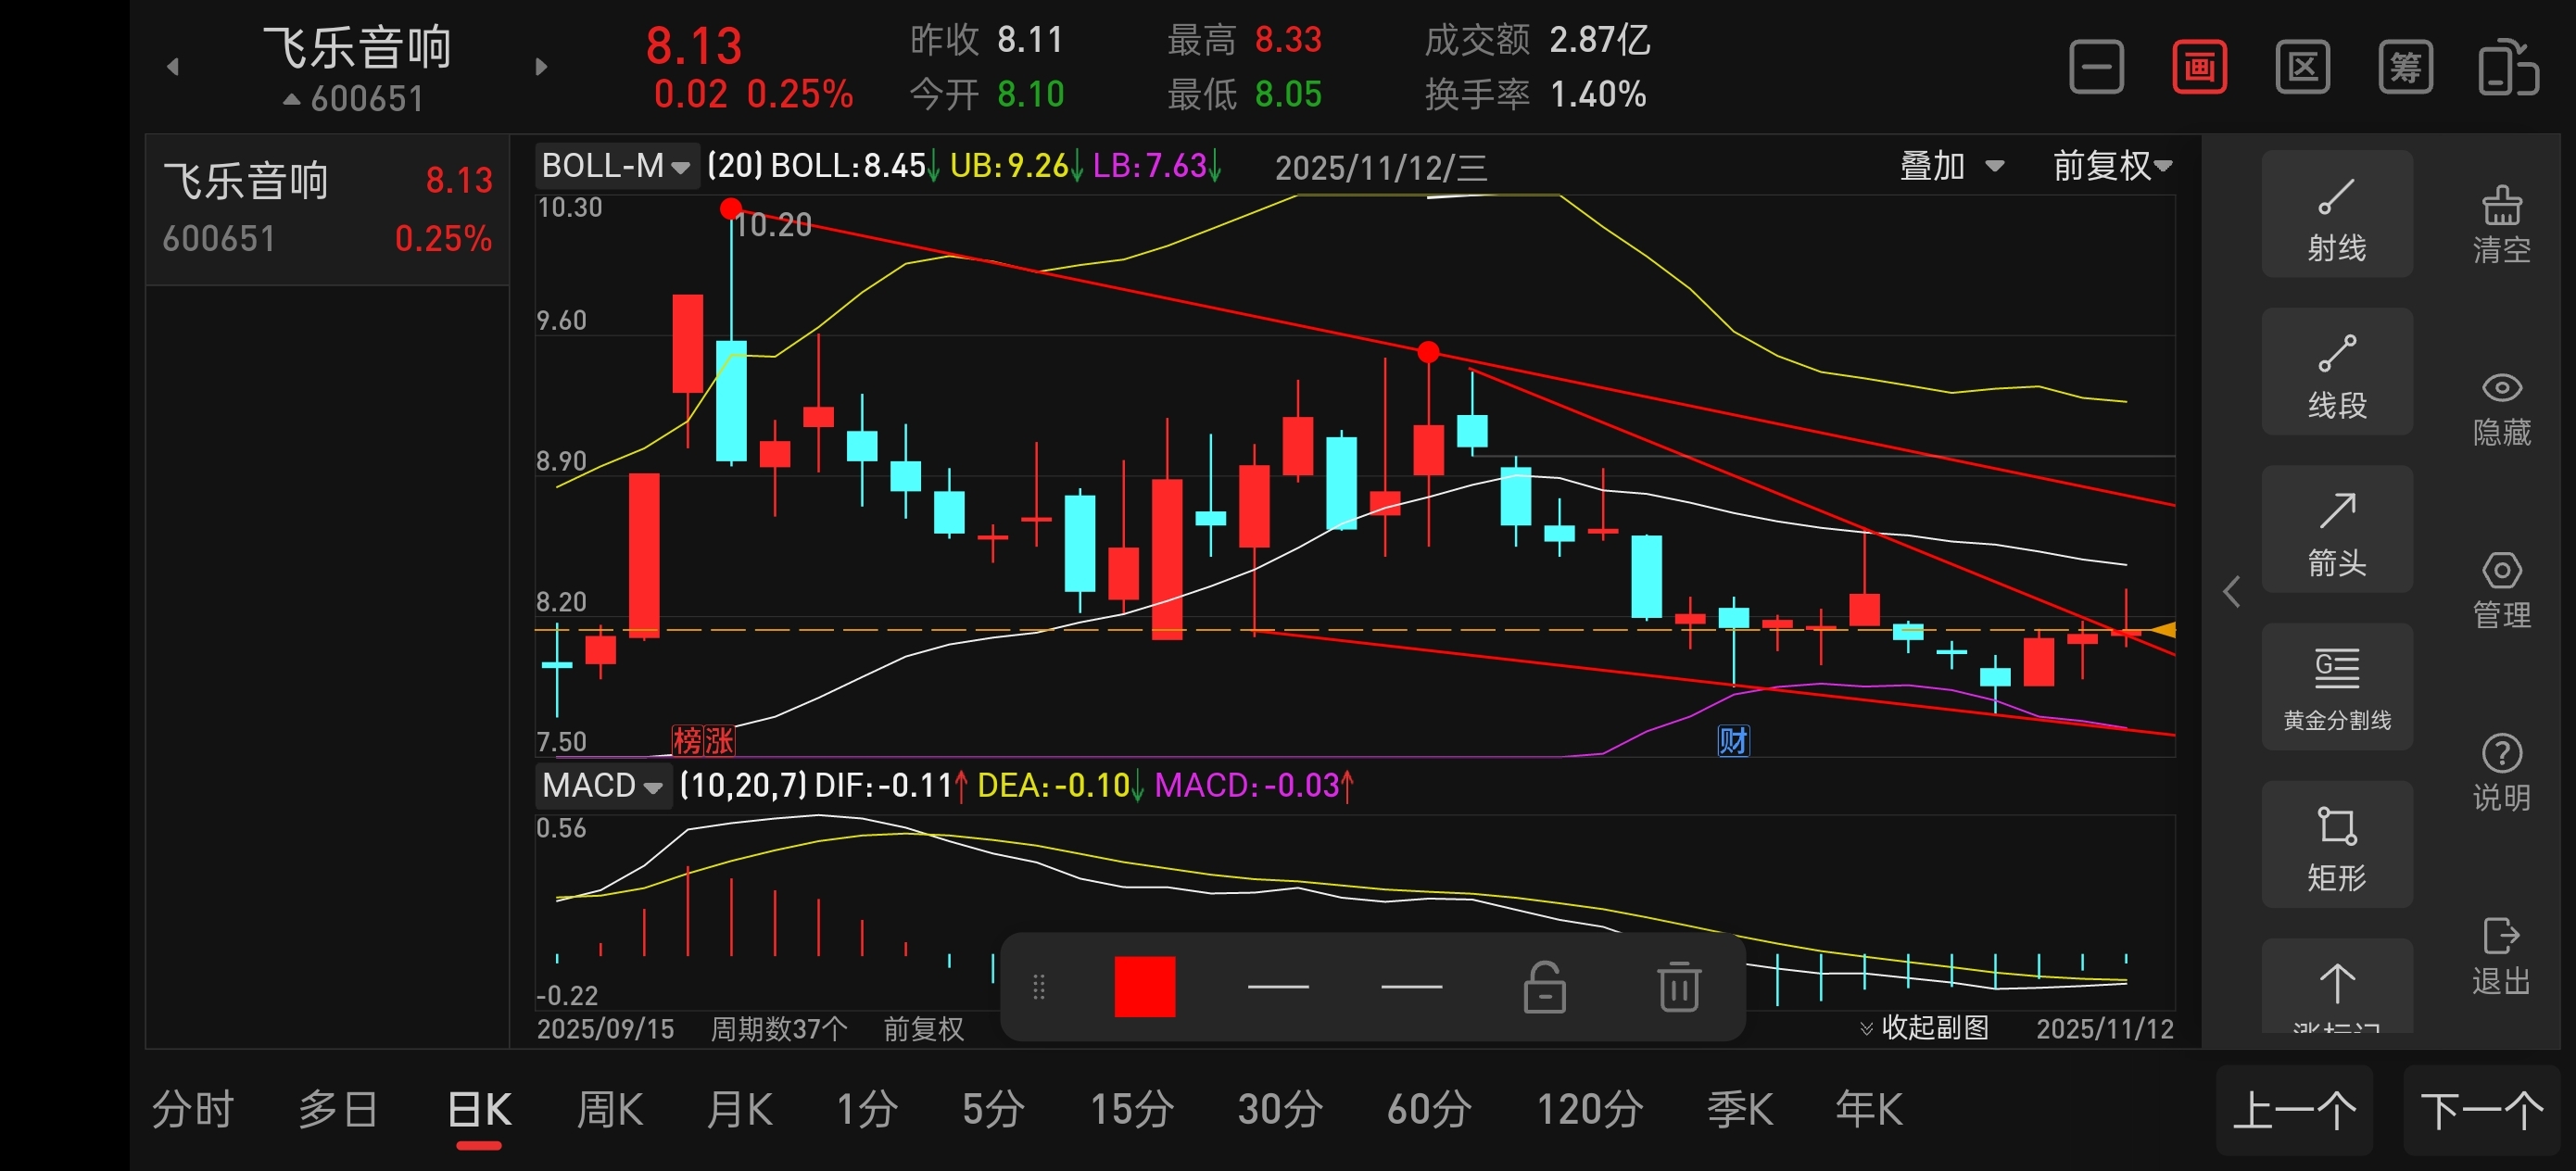Collapse sub-chart via 收起副图 link
Image resolution: width=2576 pixels, height=1171 pixels.
[1923, 1027]
